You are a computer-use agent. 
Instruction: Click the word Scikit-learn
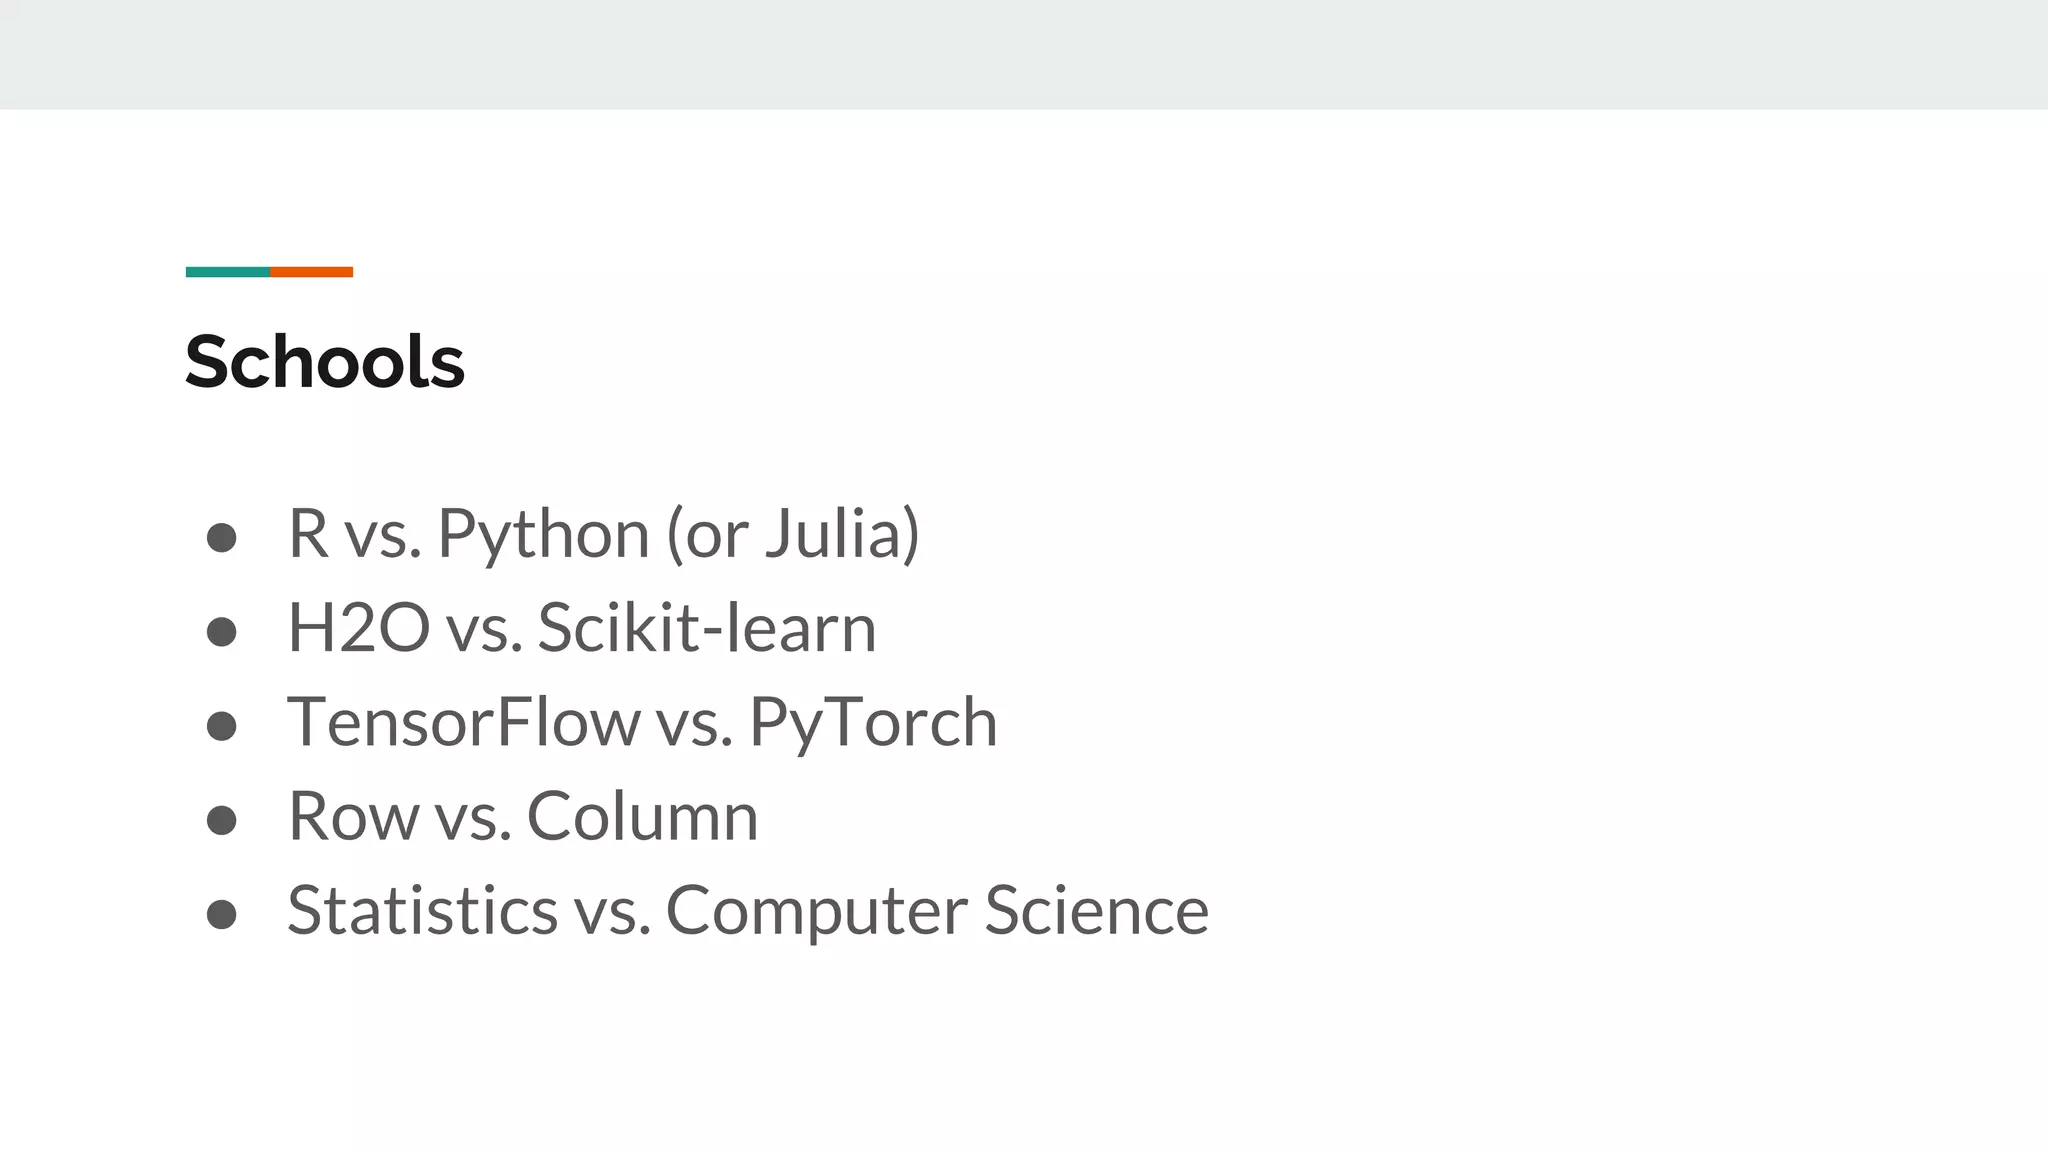pyautogui.click(x=706, y=628)
